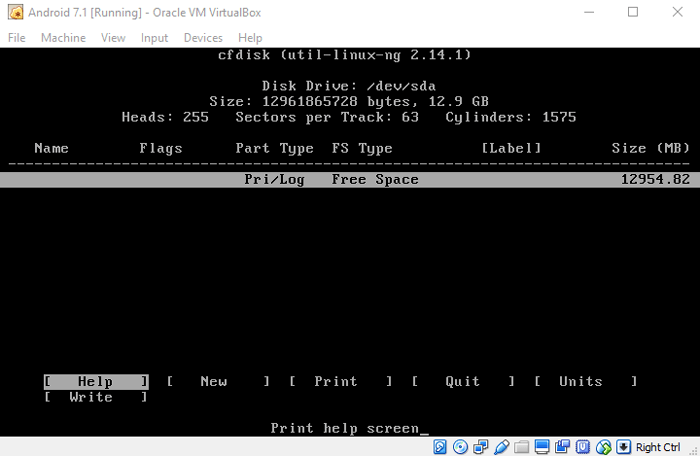Click the 12954.82 size value
700x456 pixels.
[x=655, y=180]
